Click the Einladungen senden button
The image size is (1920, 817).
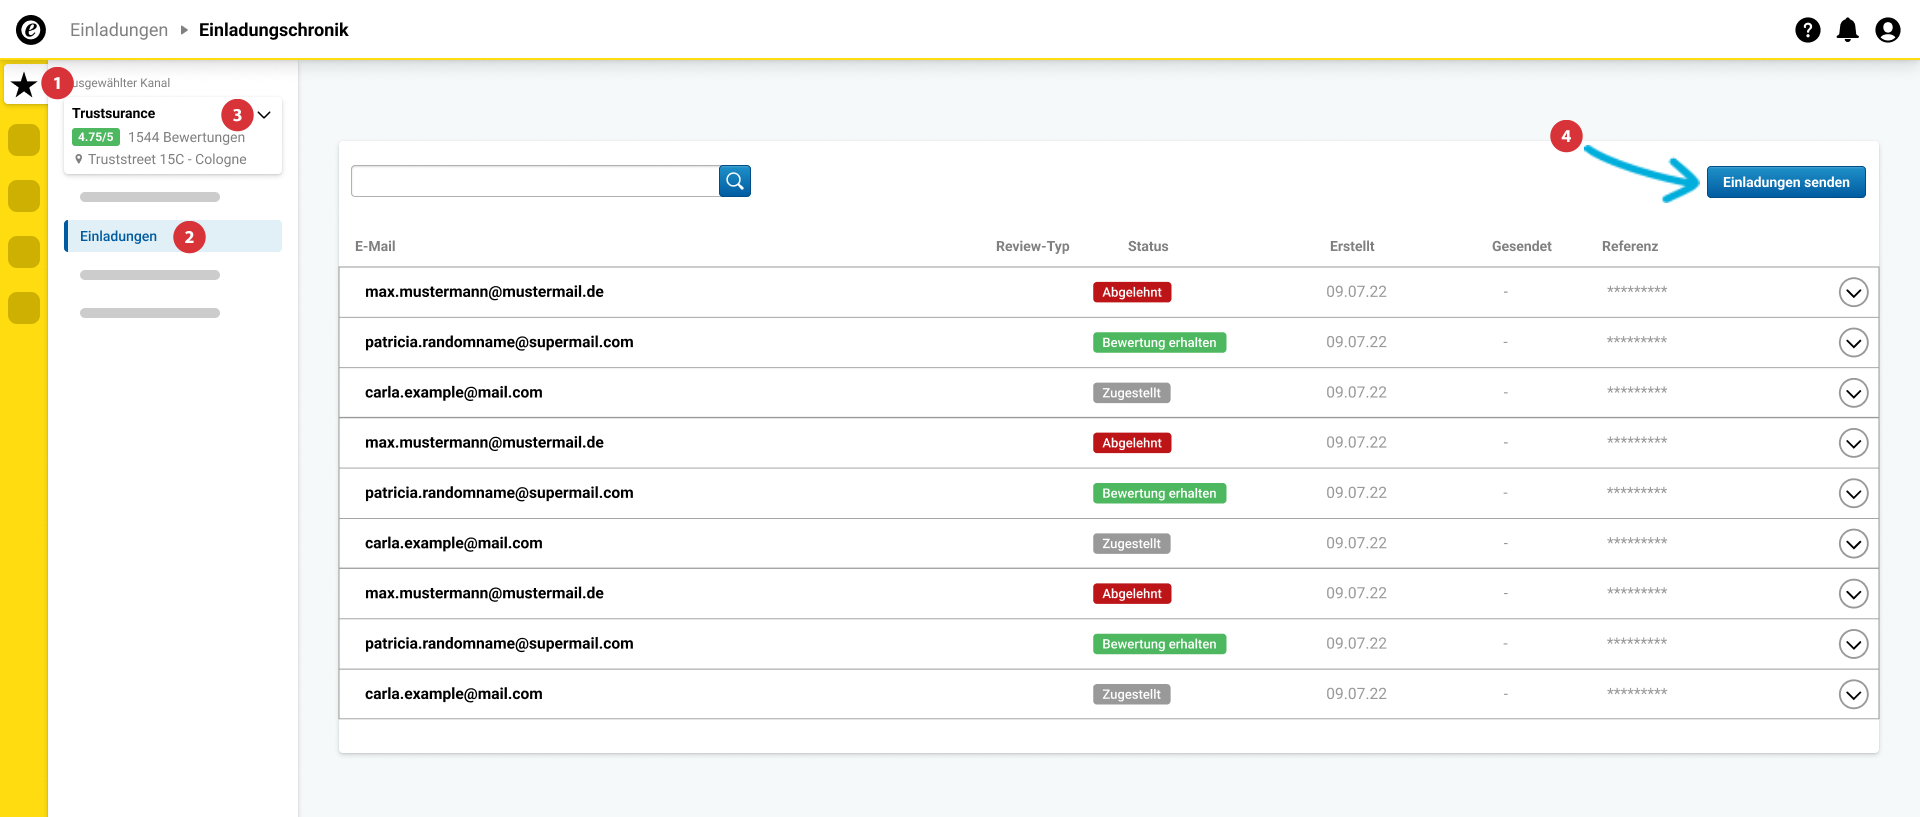point(1786,182)
